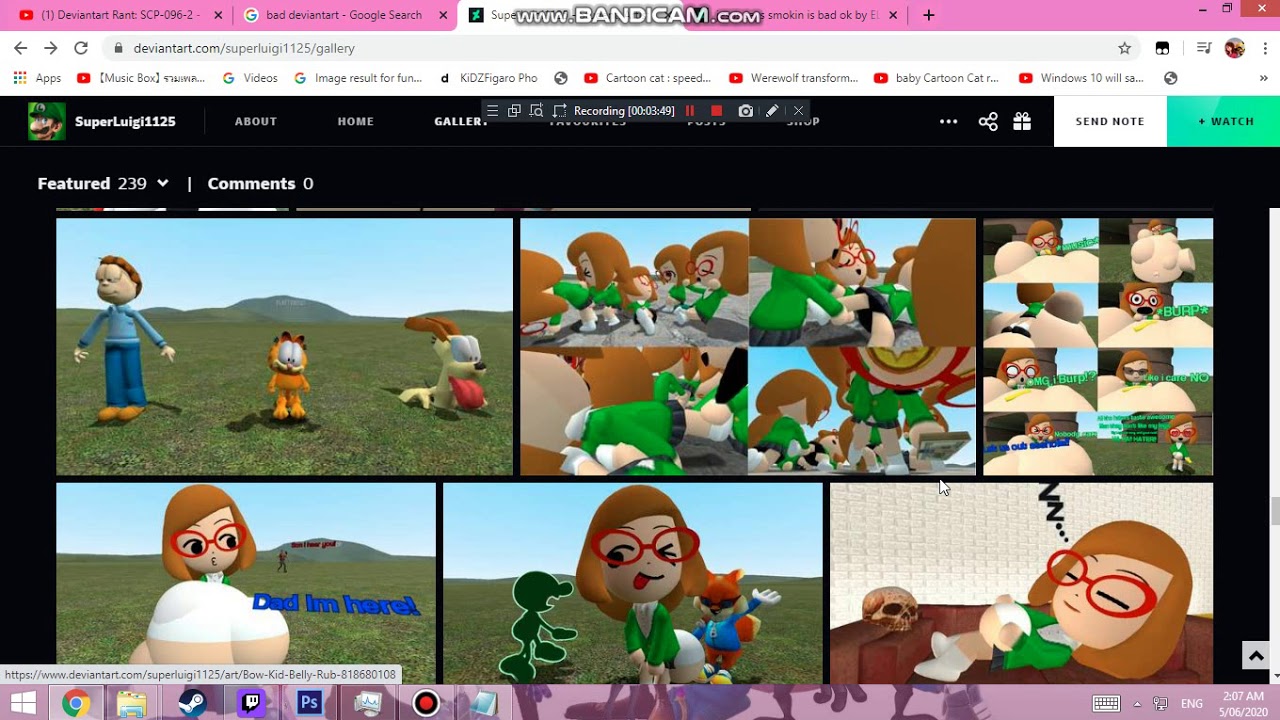Open a new browser tab

tap(928, 15)
